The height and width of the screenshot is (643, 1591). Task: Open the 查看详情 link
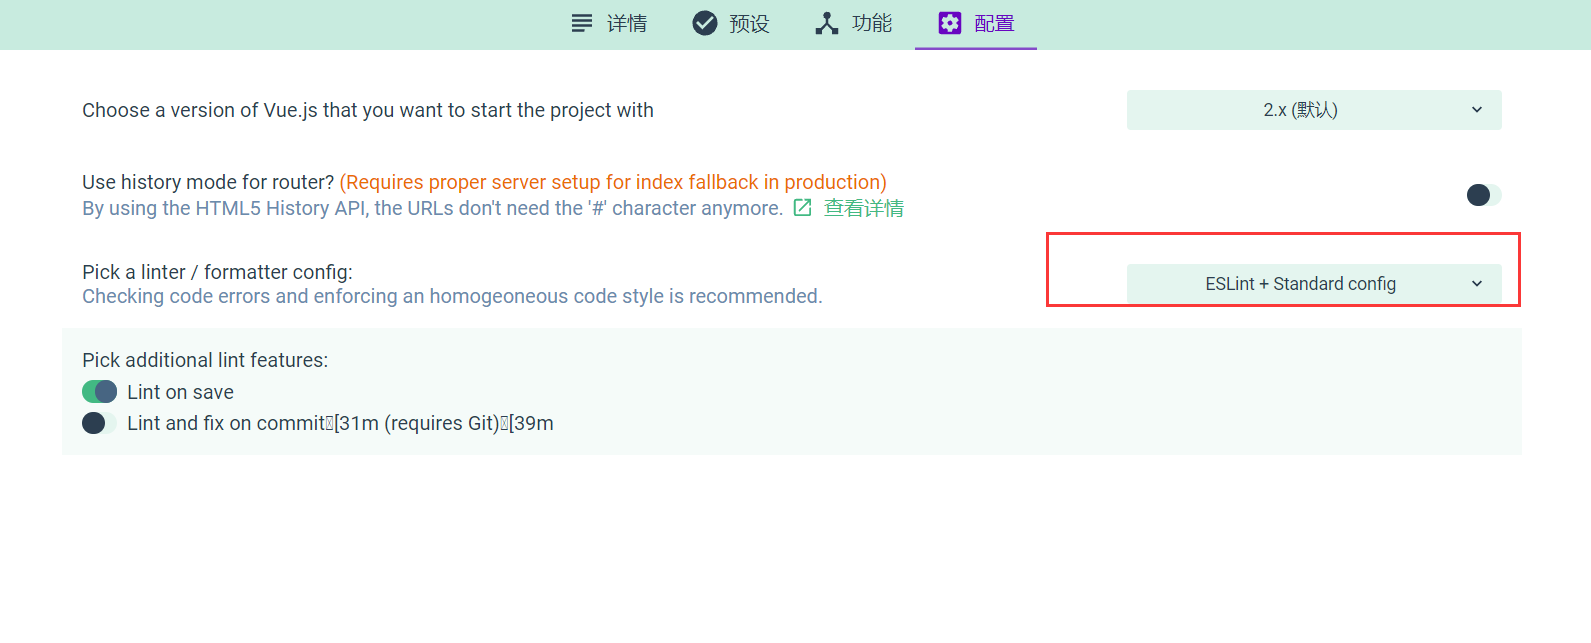click(x=864, y=207)
